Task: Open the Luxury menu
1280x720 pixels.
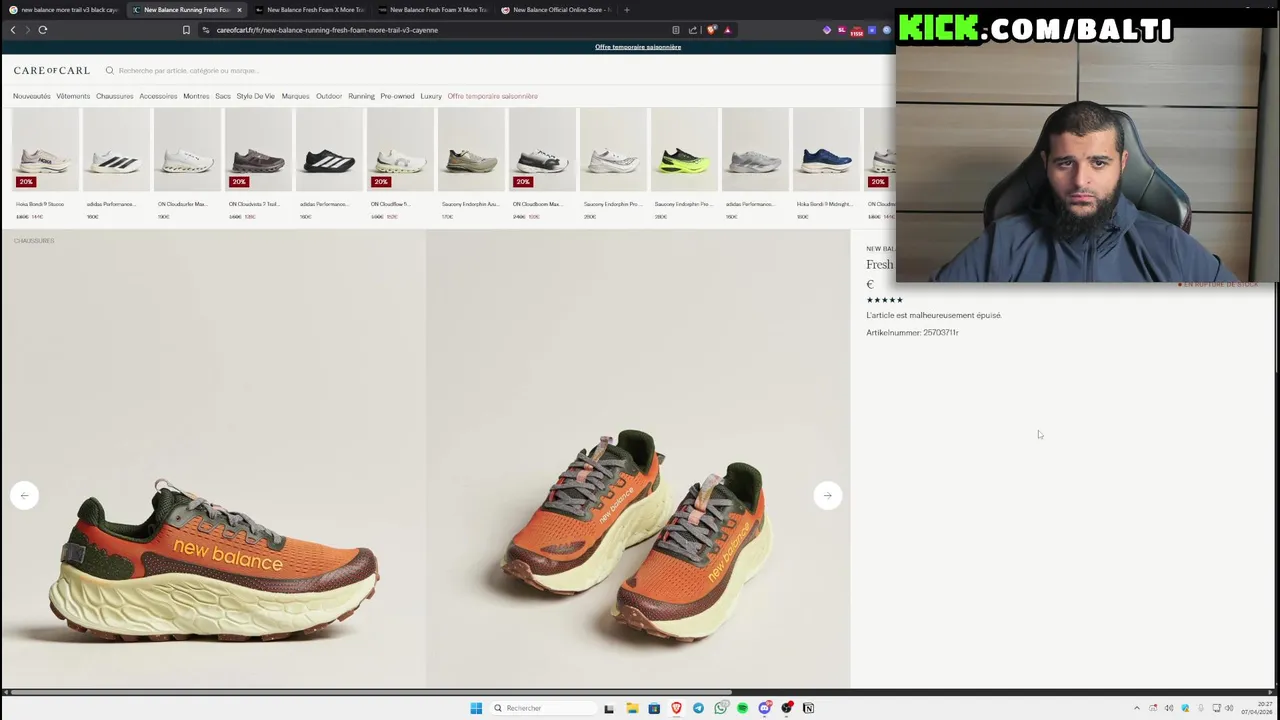Action: 431,96
